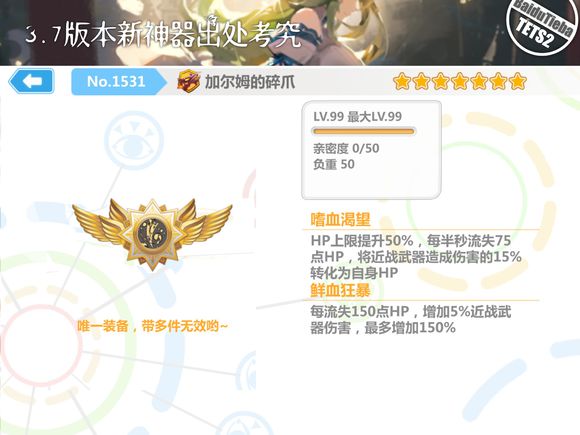Select the No.1531 item number tag

click(x=118, y=82)
